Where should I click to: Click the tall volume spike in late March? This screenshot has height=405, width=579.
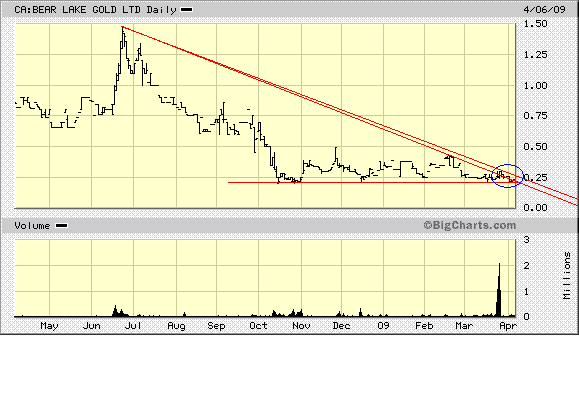(x=499, y=290)
